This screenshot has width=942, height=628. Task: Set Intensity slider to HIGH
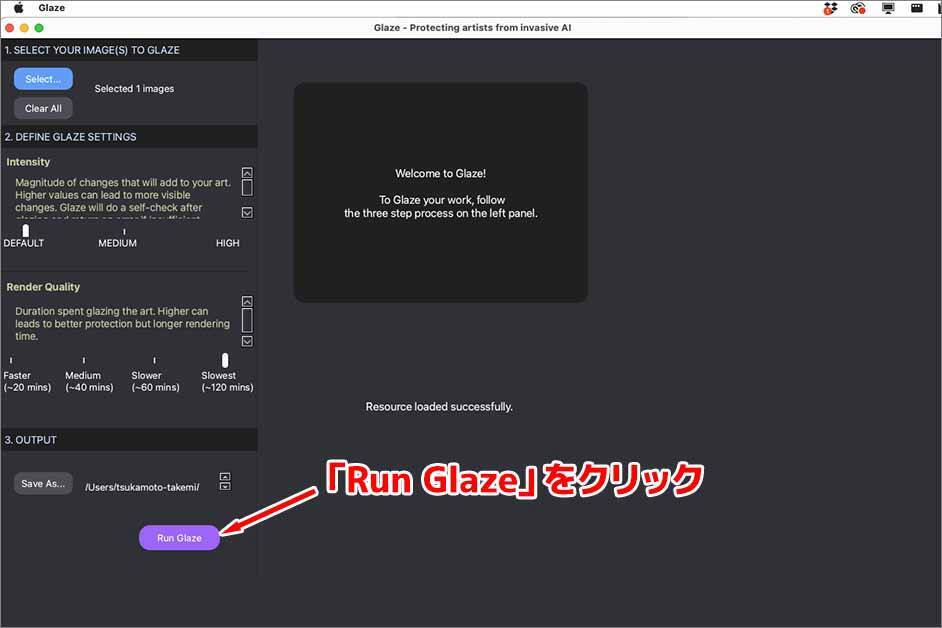[228, 231]
